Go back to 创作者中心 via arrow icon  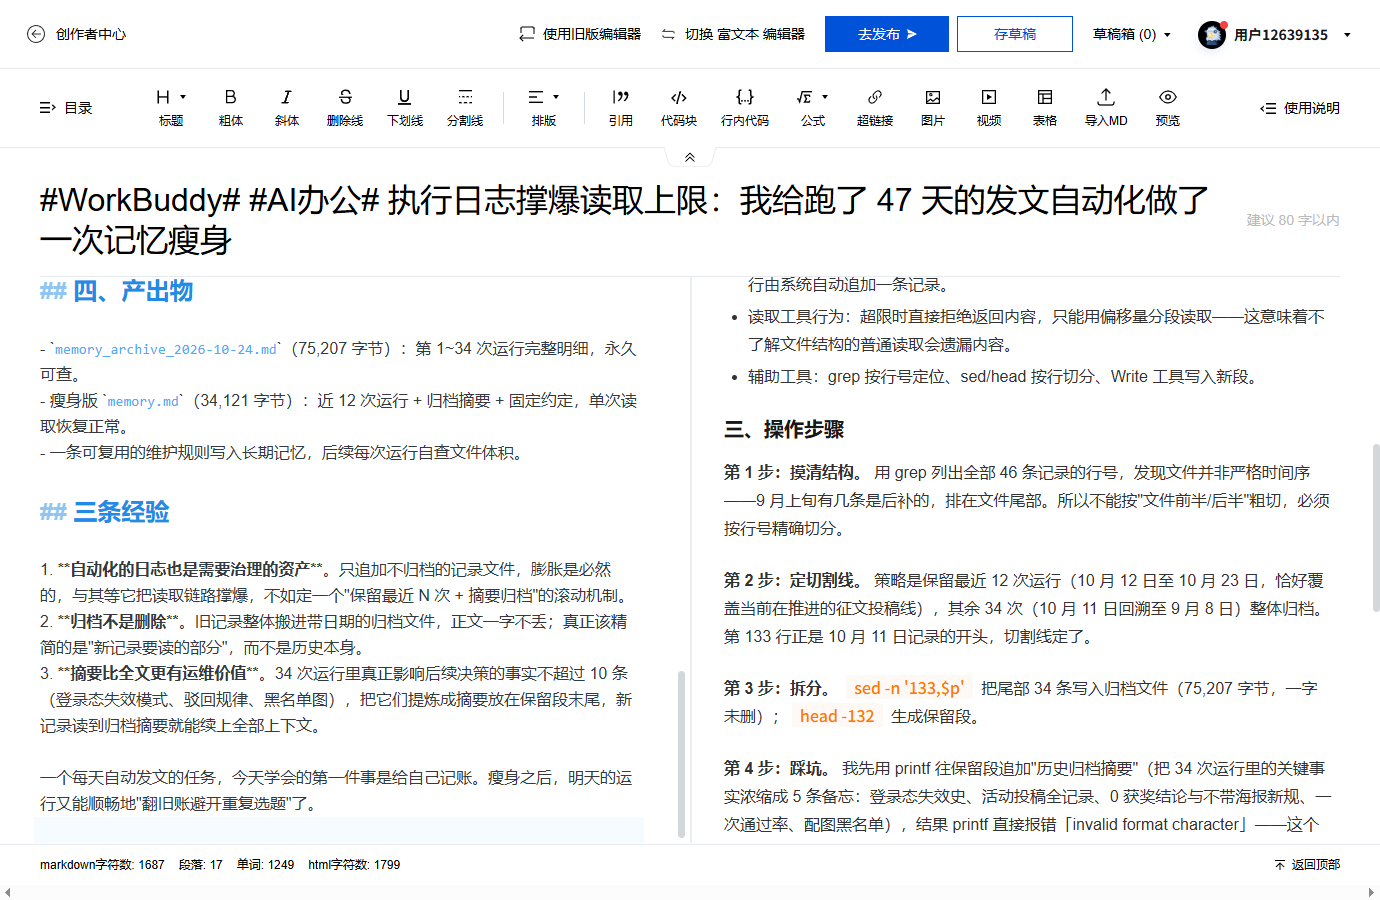(36, 34)
